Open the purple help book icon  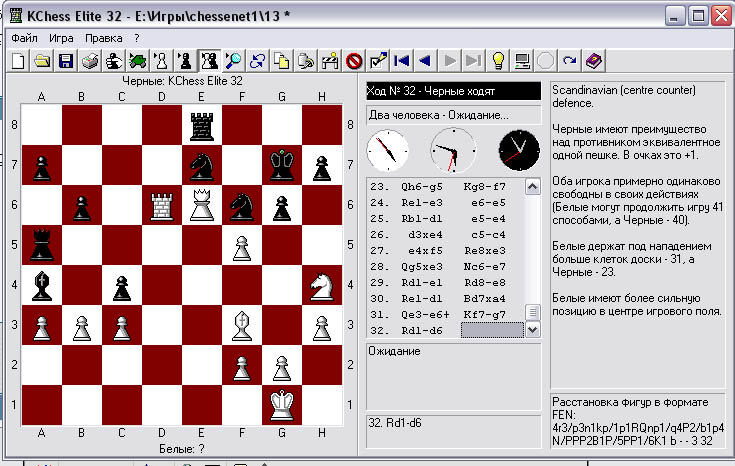pyautogui.click(x=594, y=61)
